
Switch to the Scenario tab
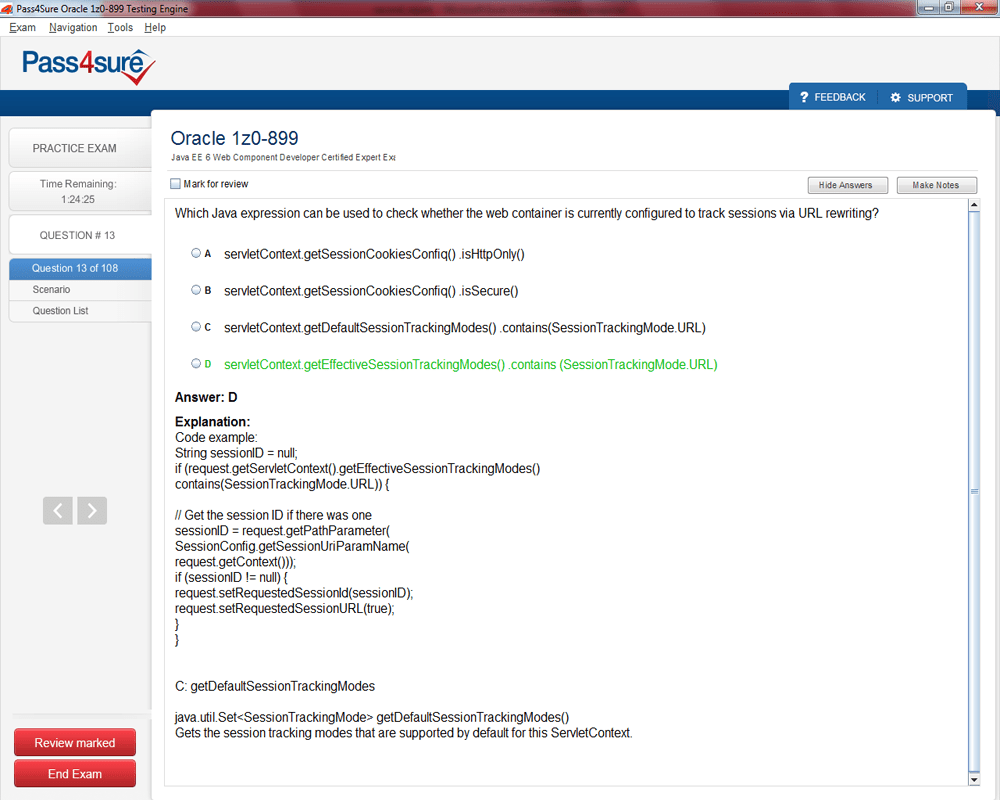pos(80,290)
